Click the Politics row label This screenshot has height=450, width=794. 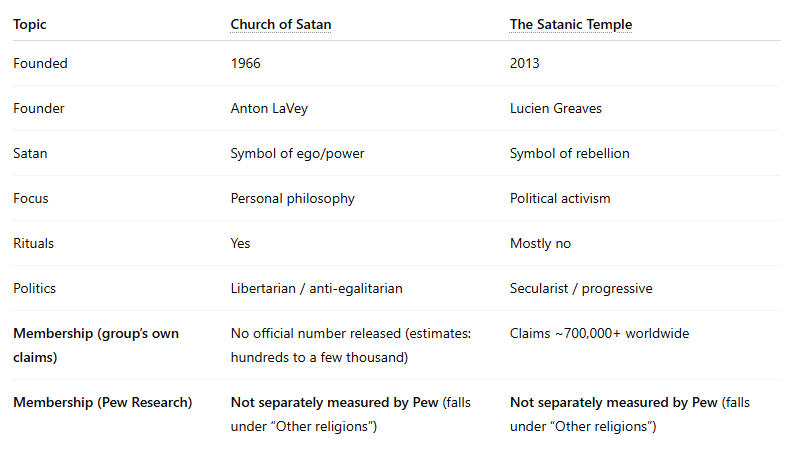pyautogui.click(x=34, y=288)
